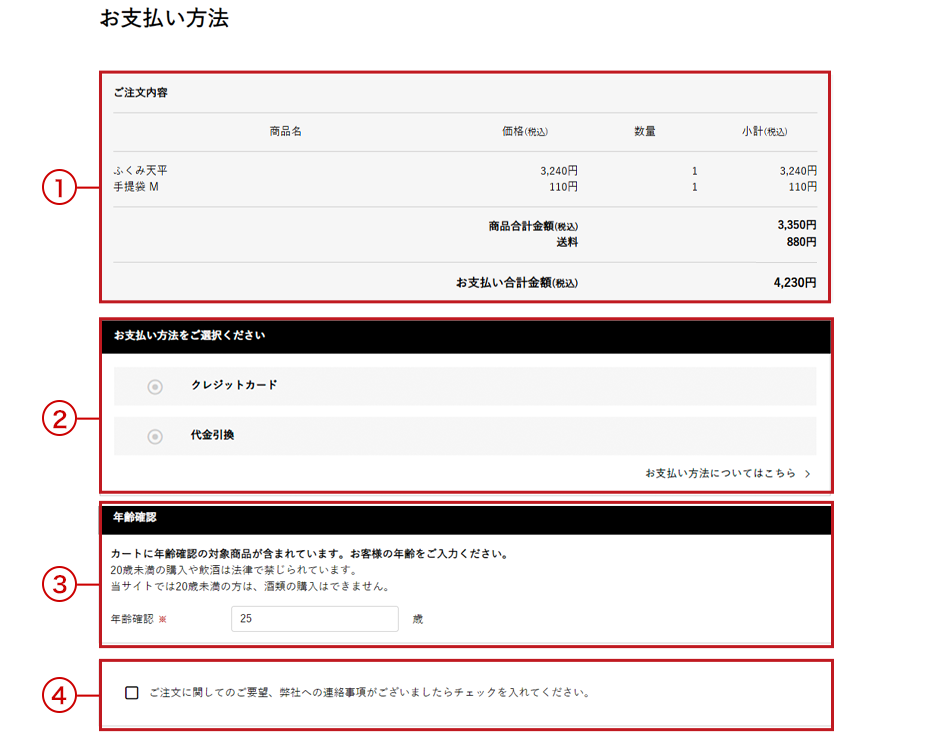
Task: Select the クレジットカード radio button
Action: 155,387
